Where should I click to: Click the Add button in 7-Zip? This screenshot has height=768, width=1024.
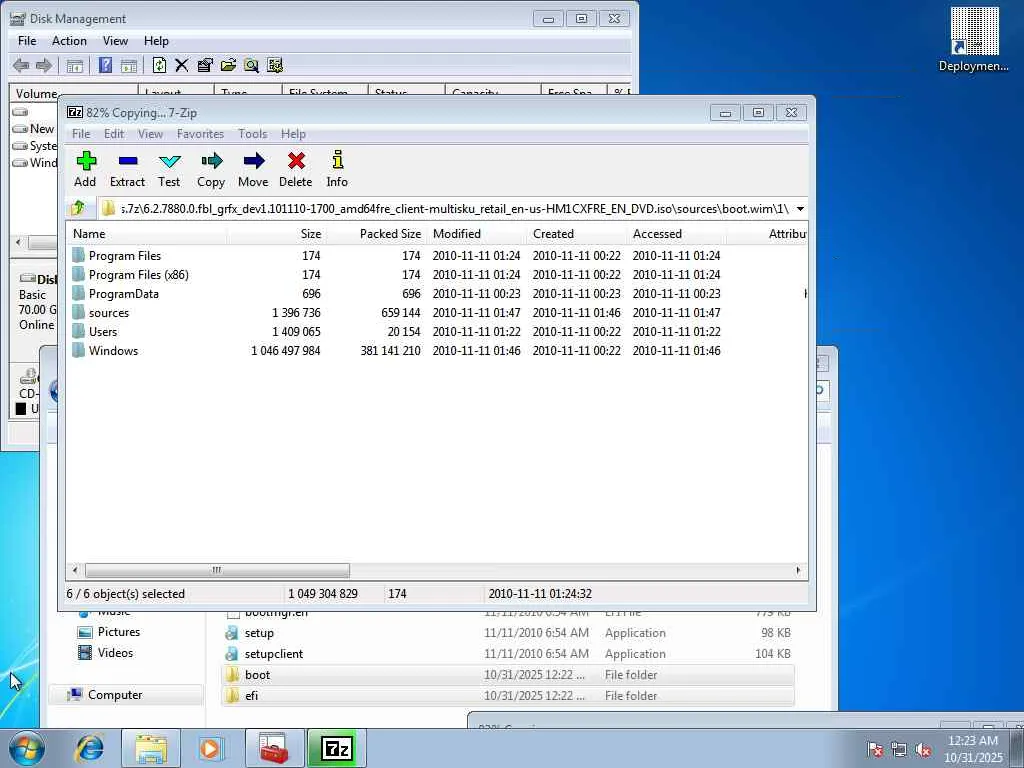86,169
